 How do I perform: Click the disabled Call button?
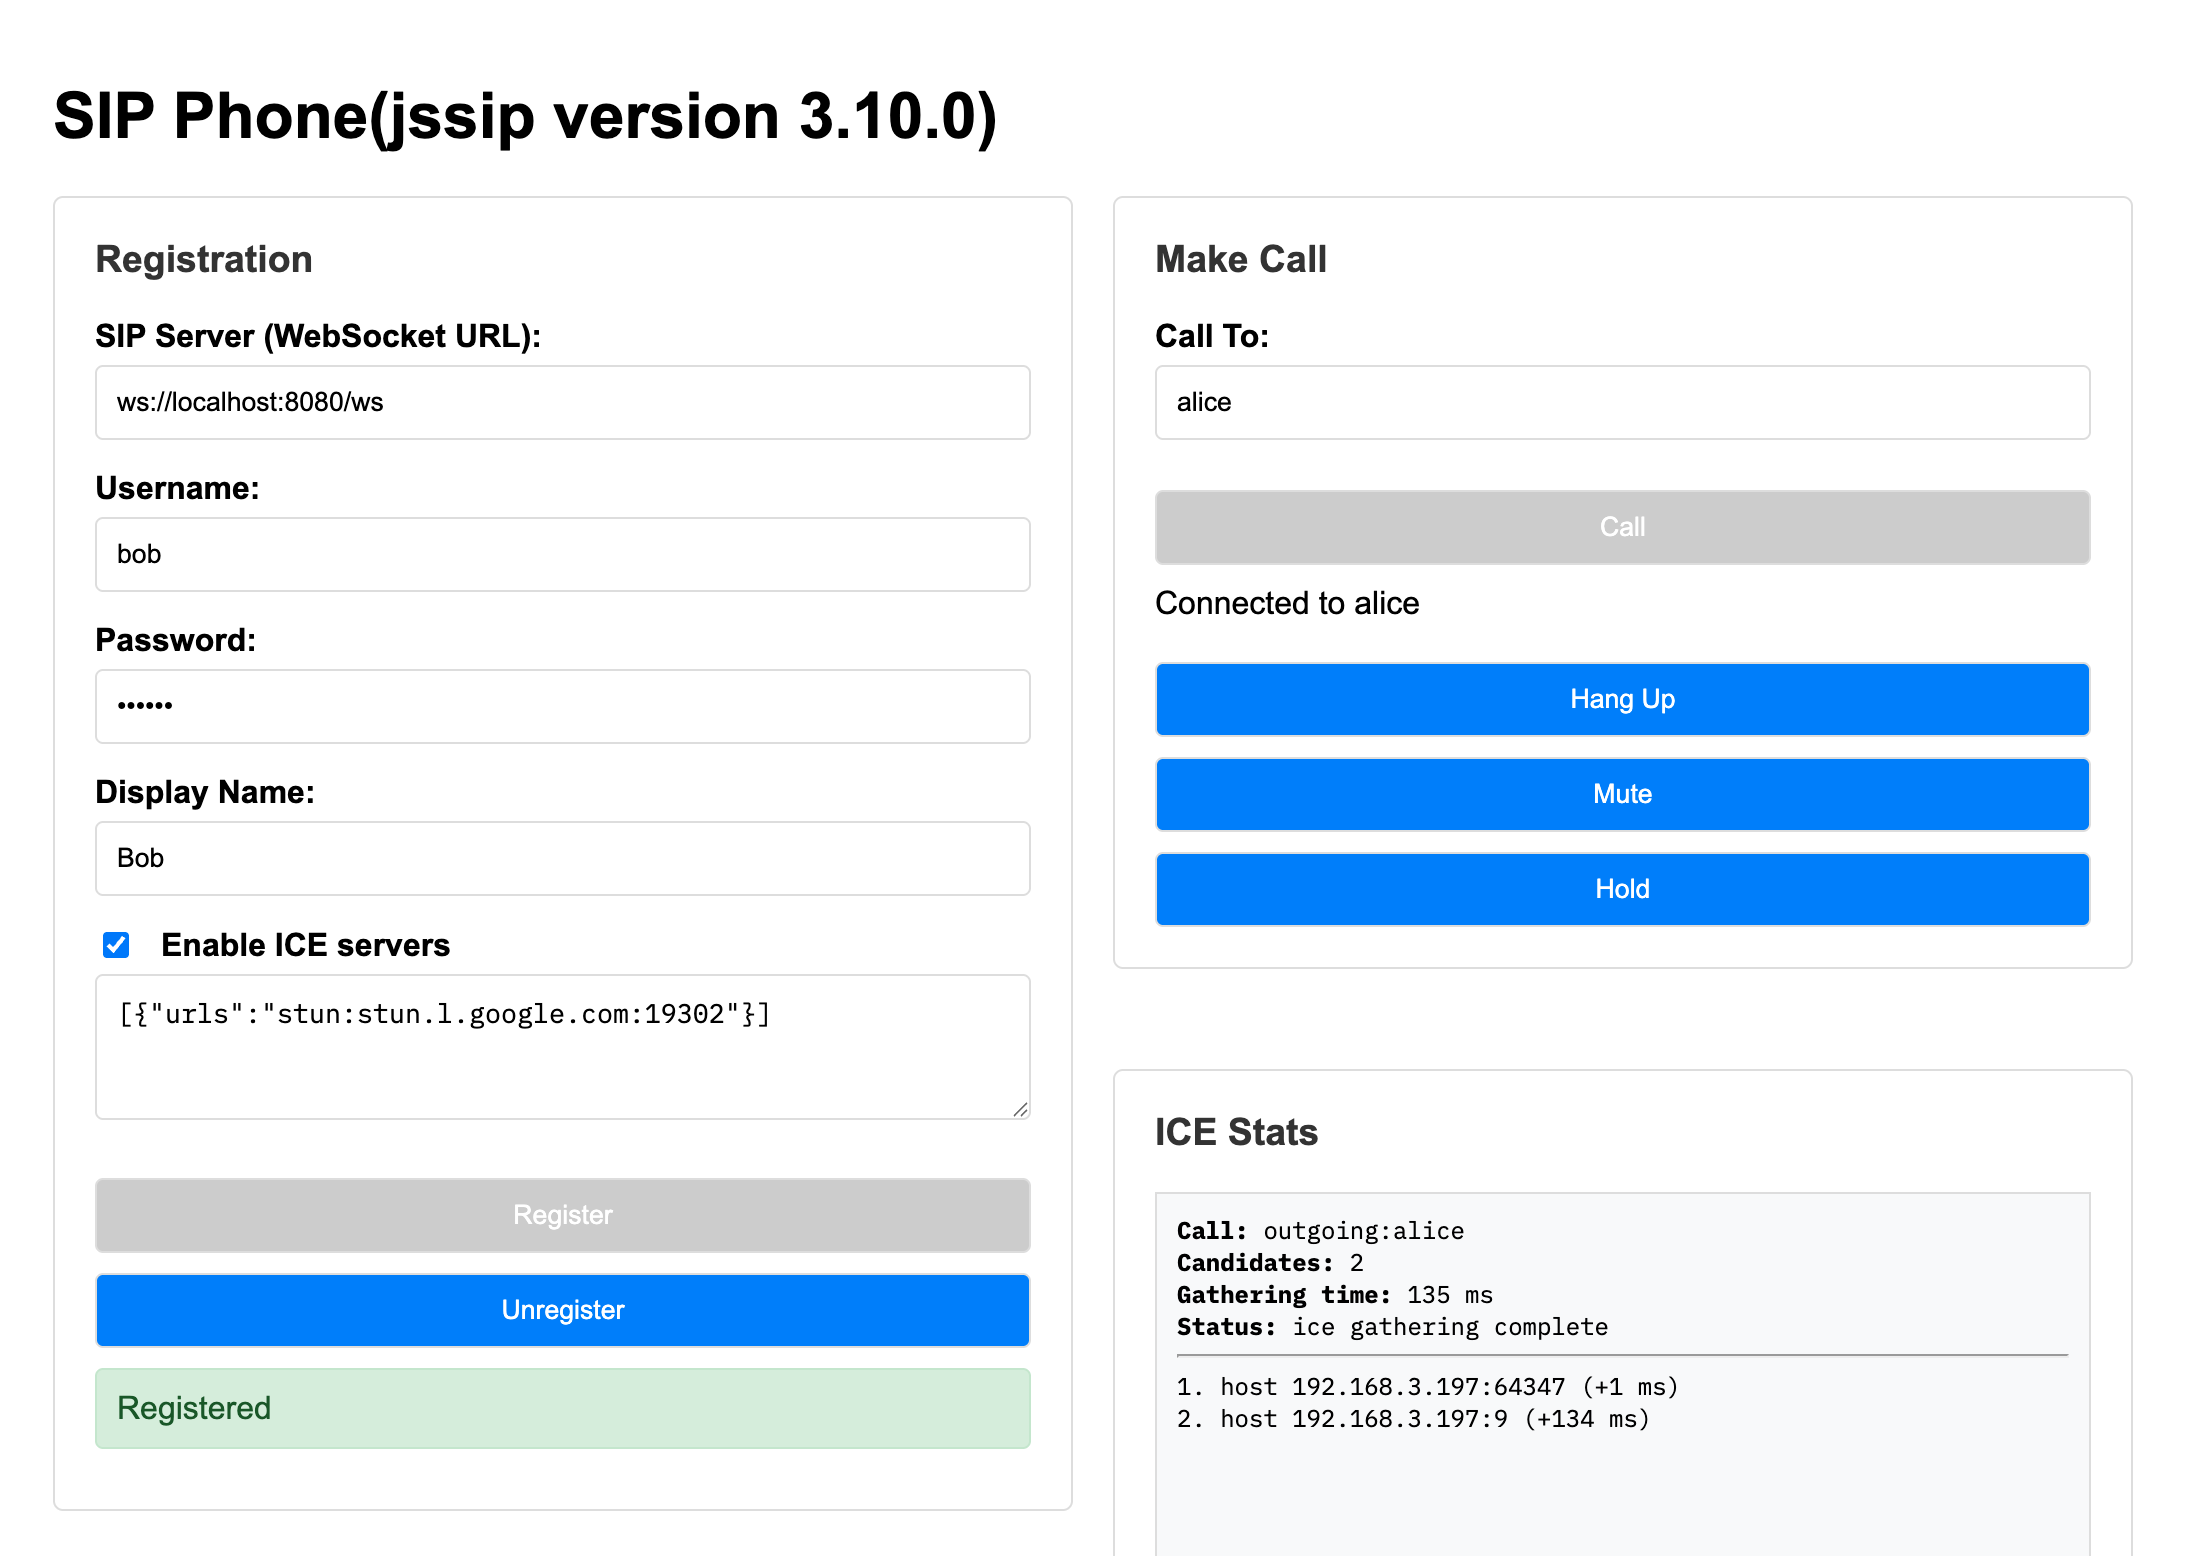[x=1622, y=527]
